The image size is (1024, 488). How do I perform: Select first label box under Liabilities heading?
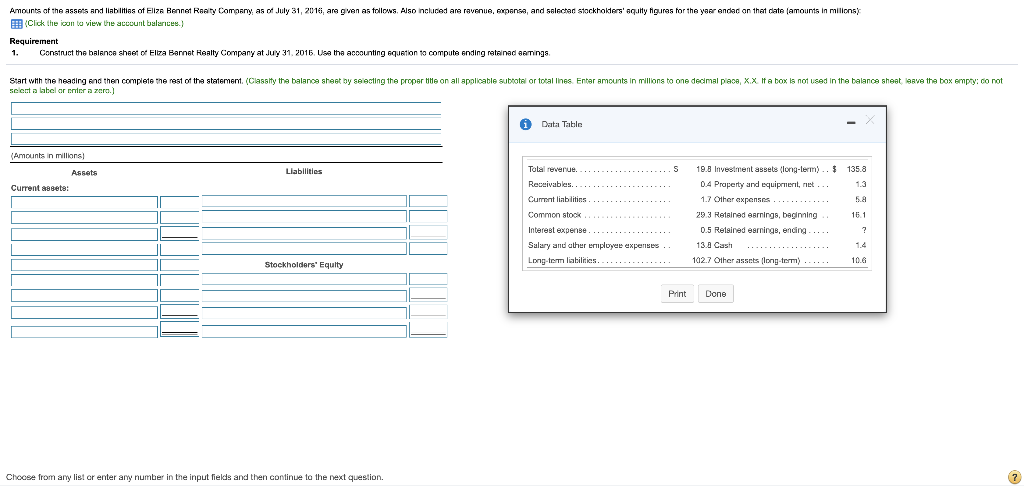click(304, 201)
